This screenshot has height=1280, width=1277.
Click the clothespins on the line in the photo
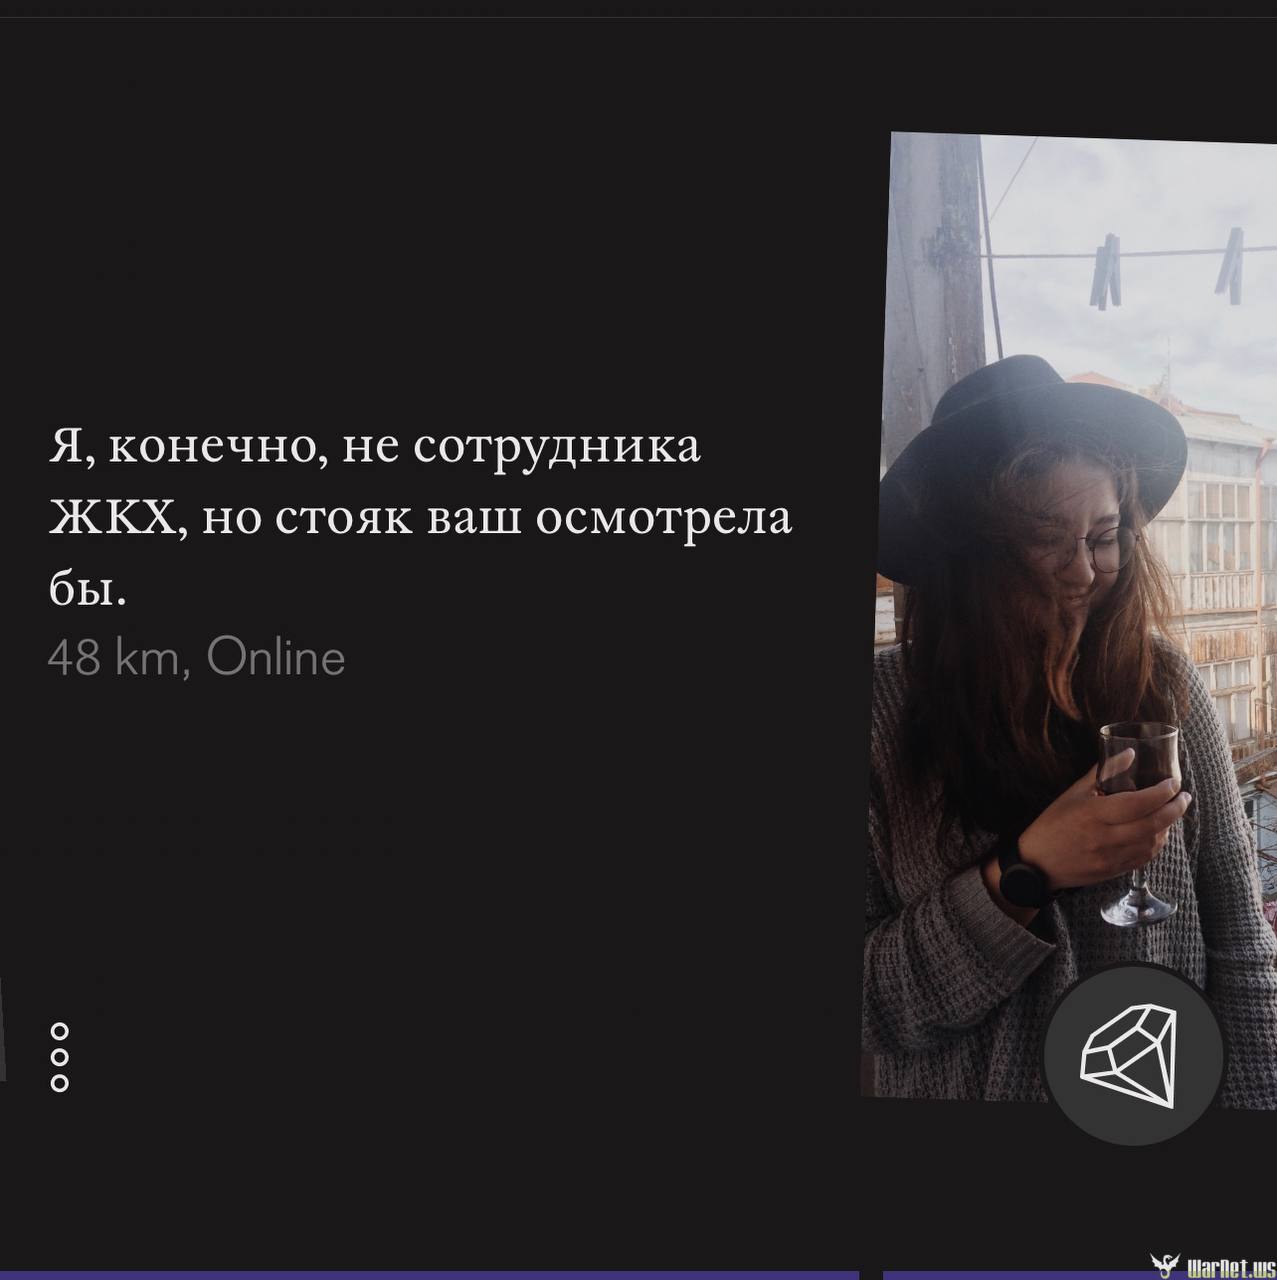tap(1106, 271)
